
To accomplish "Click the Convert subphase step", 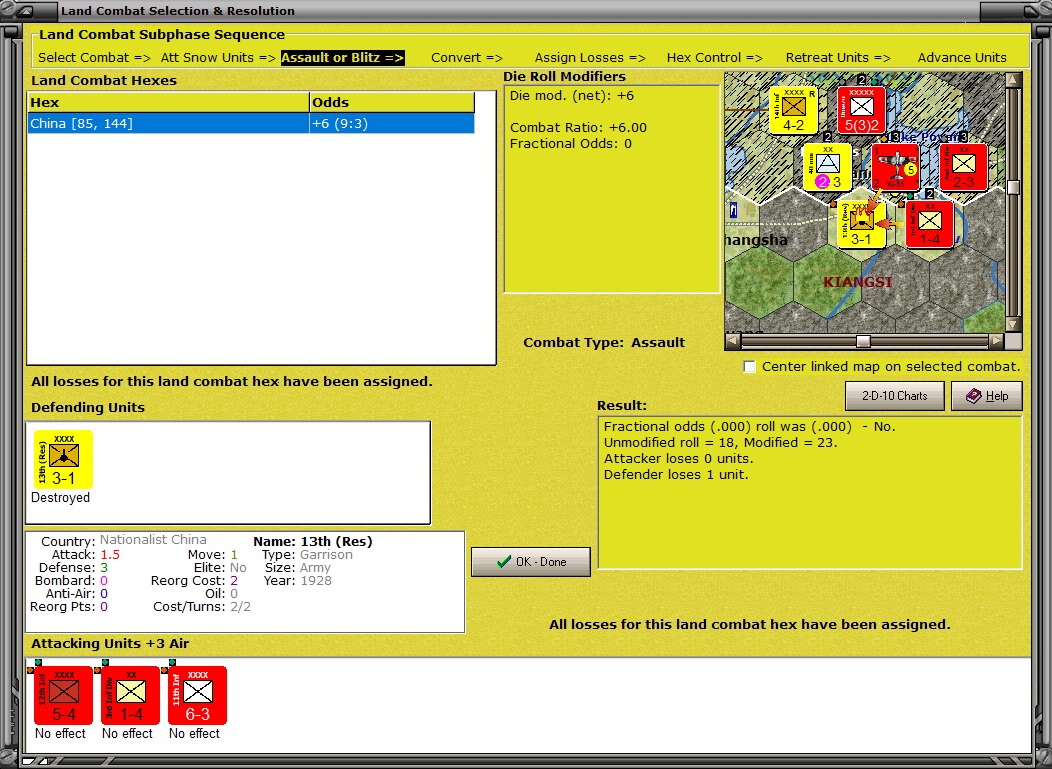I will point(466,58).
